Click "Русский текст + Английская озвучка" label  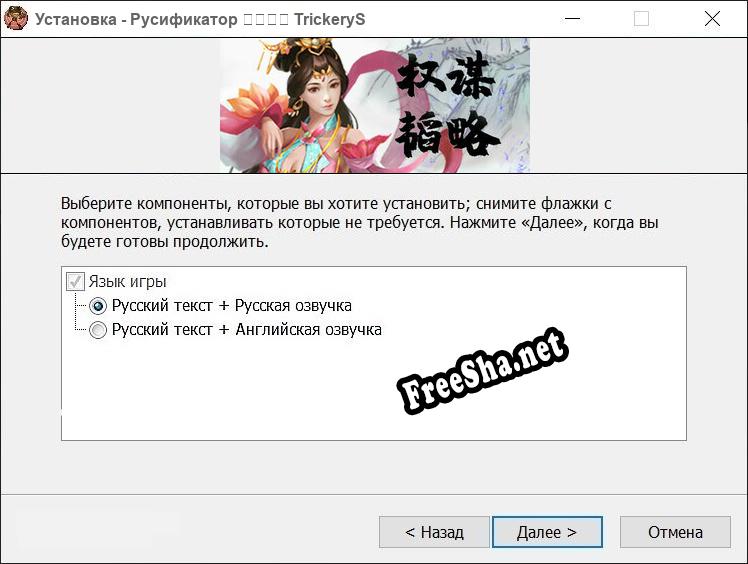(246, 330)
